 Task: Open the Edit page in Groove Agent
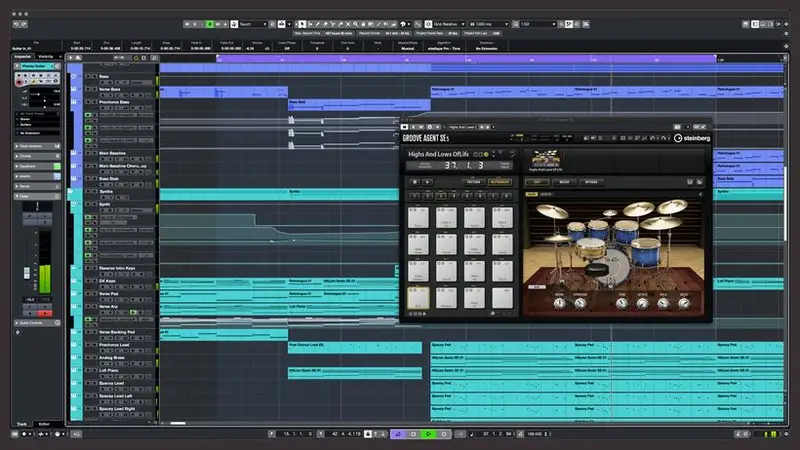tap(537, 182)
